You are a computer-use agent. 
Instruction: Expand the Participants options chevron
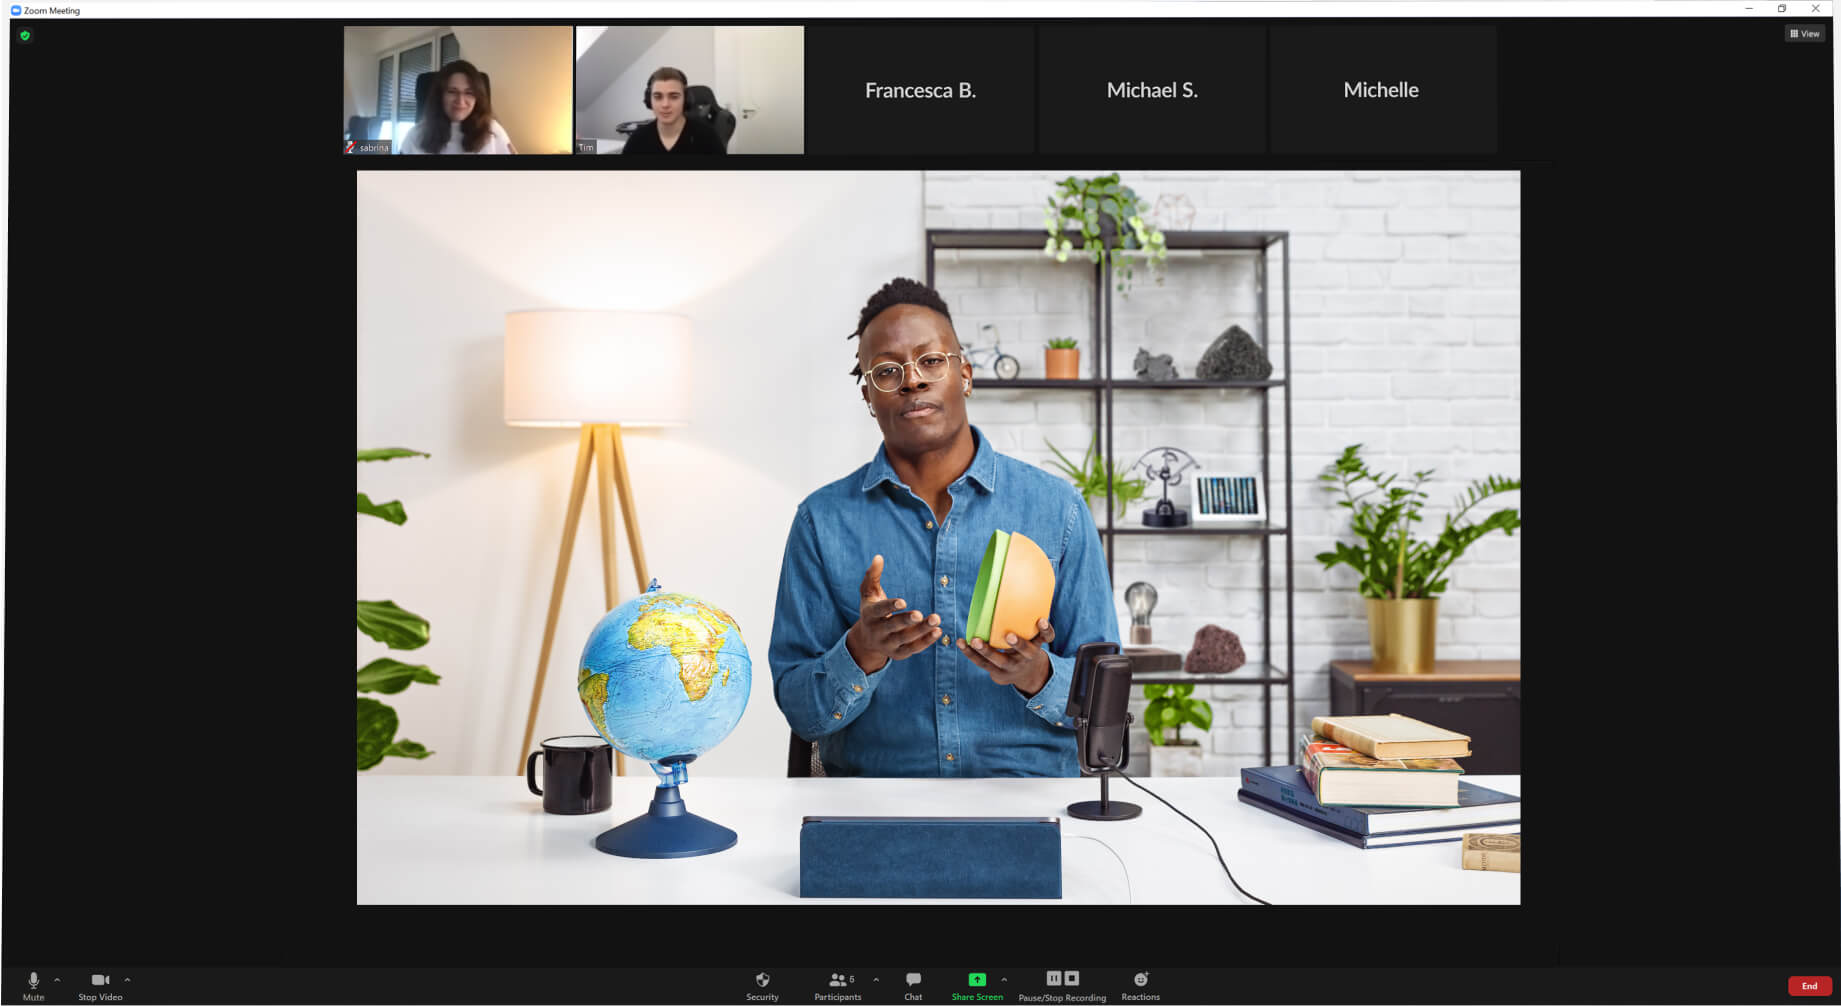876,980
